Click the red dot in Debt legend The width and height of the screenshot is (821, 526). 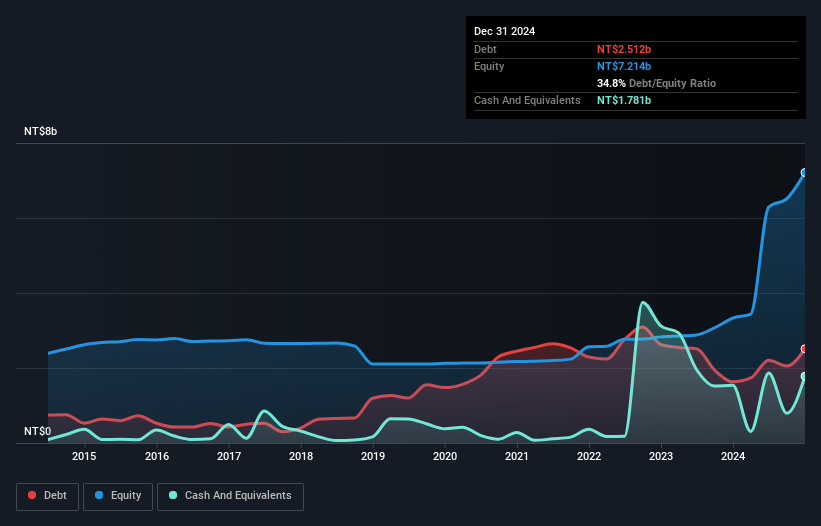[32, 495]
